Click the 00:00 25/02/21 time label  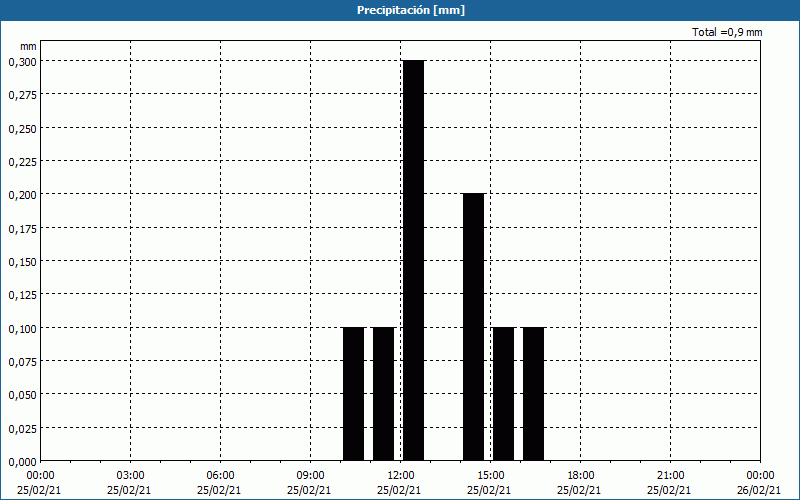[x=39, y=483]
